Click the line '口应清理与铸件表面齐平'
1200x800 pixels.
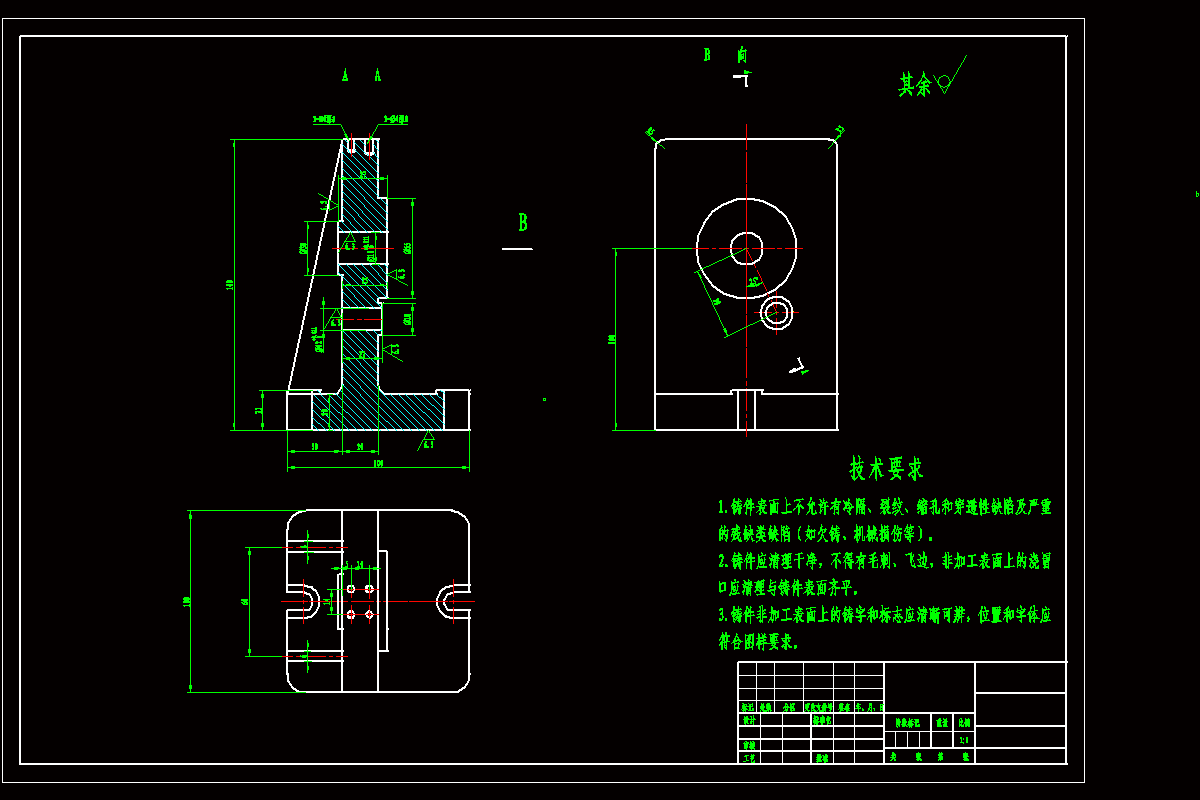click(x=789, y=588)
